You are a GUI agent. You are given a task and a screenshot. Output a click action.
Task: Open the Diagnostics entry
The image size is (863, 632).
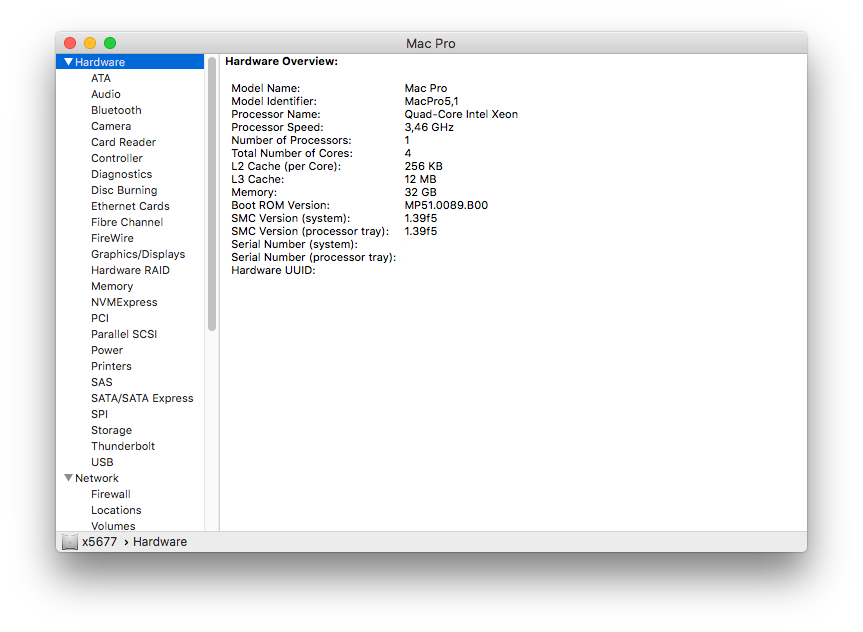click(122, 174)
